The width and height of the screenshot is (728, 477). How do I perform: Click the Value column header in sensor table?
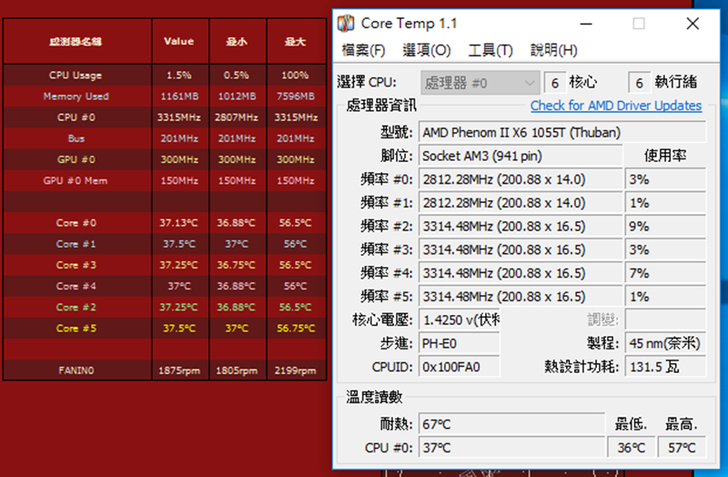(x=179, y=41)
